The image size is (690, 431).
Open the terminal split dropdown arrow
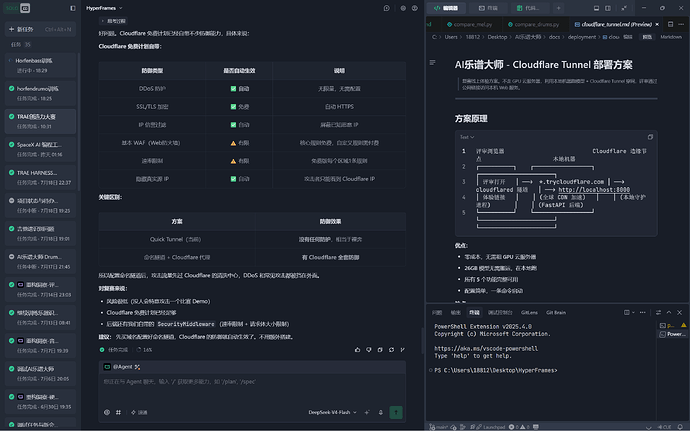coord(633,313)
